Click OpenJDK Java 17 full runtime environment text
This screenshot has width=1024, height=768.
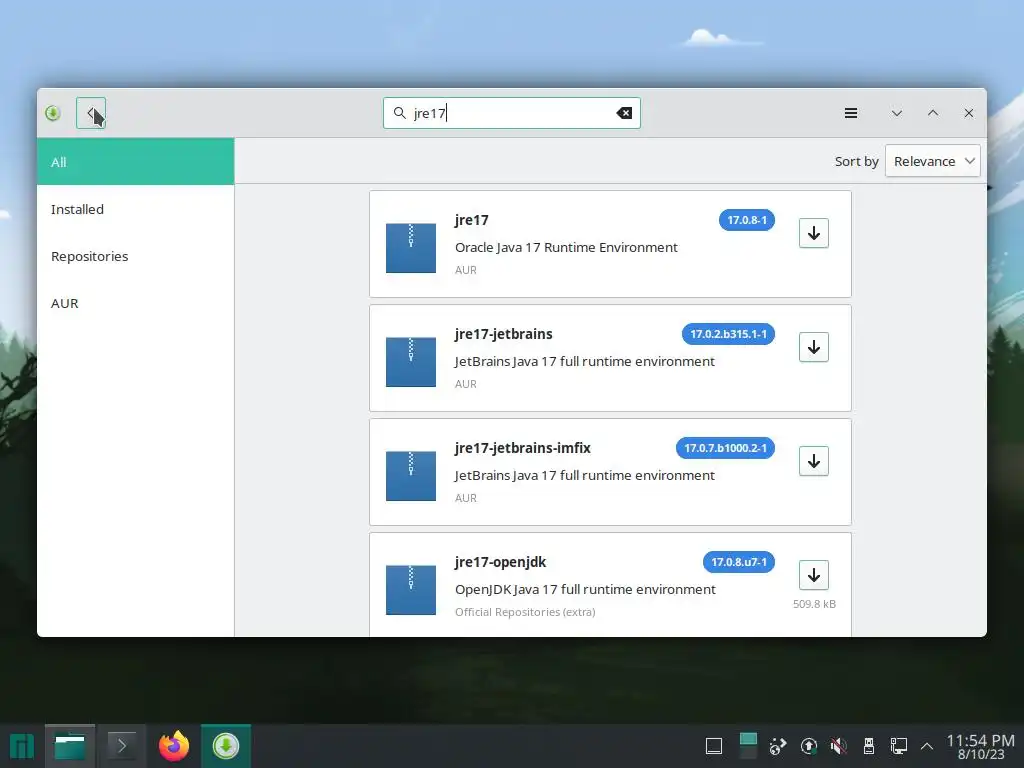click(x=585, y=589)
